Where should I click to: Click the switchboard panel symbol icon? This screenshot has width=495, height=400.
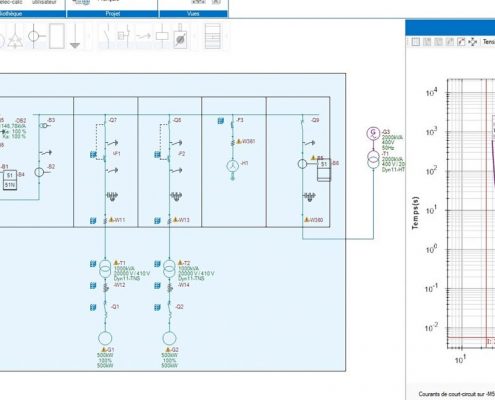tap(213, 36)
